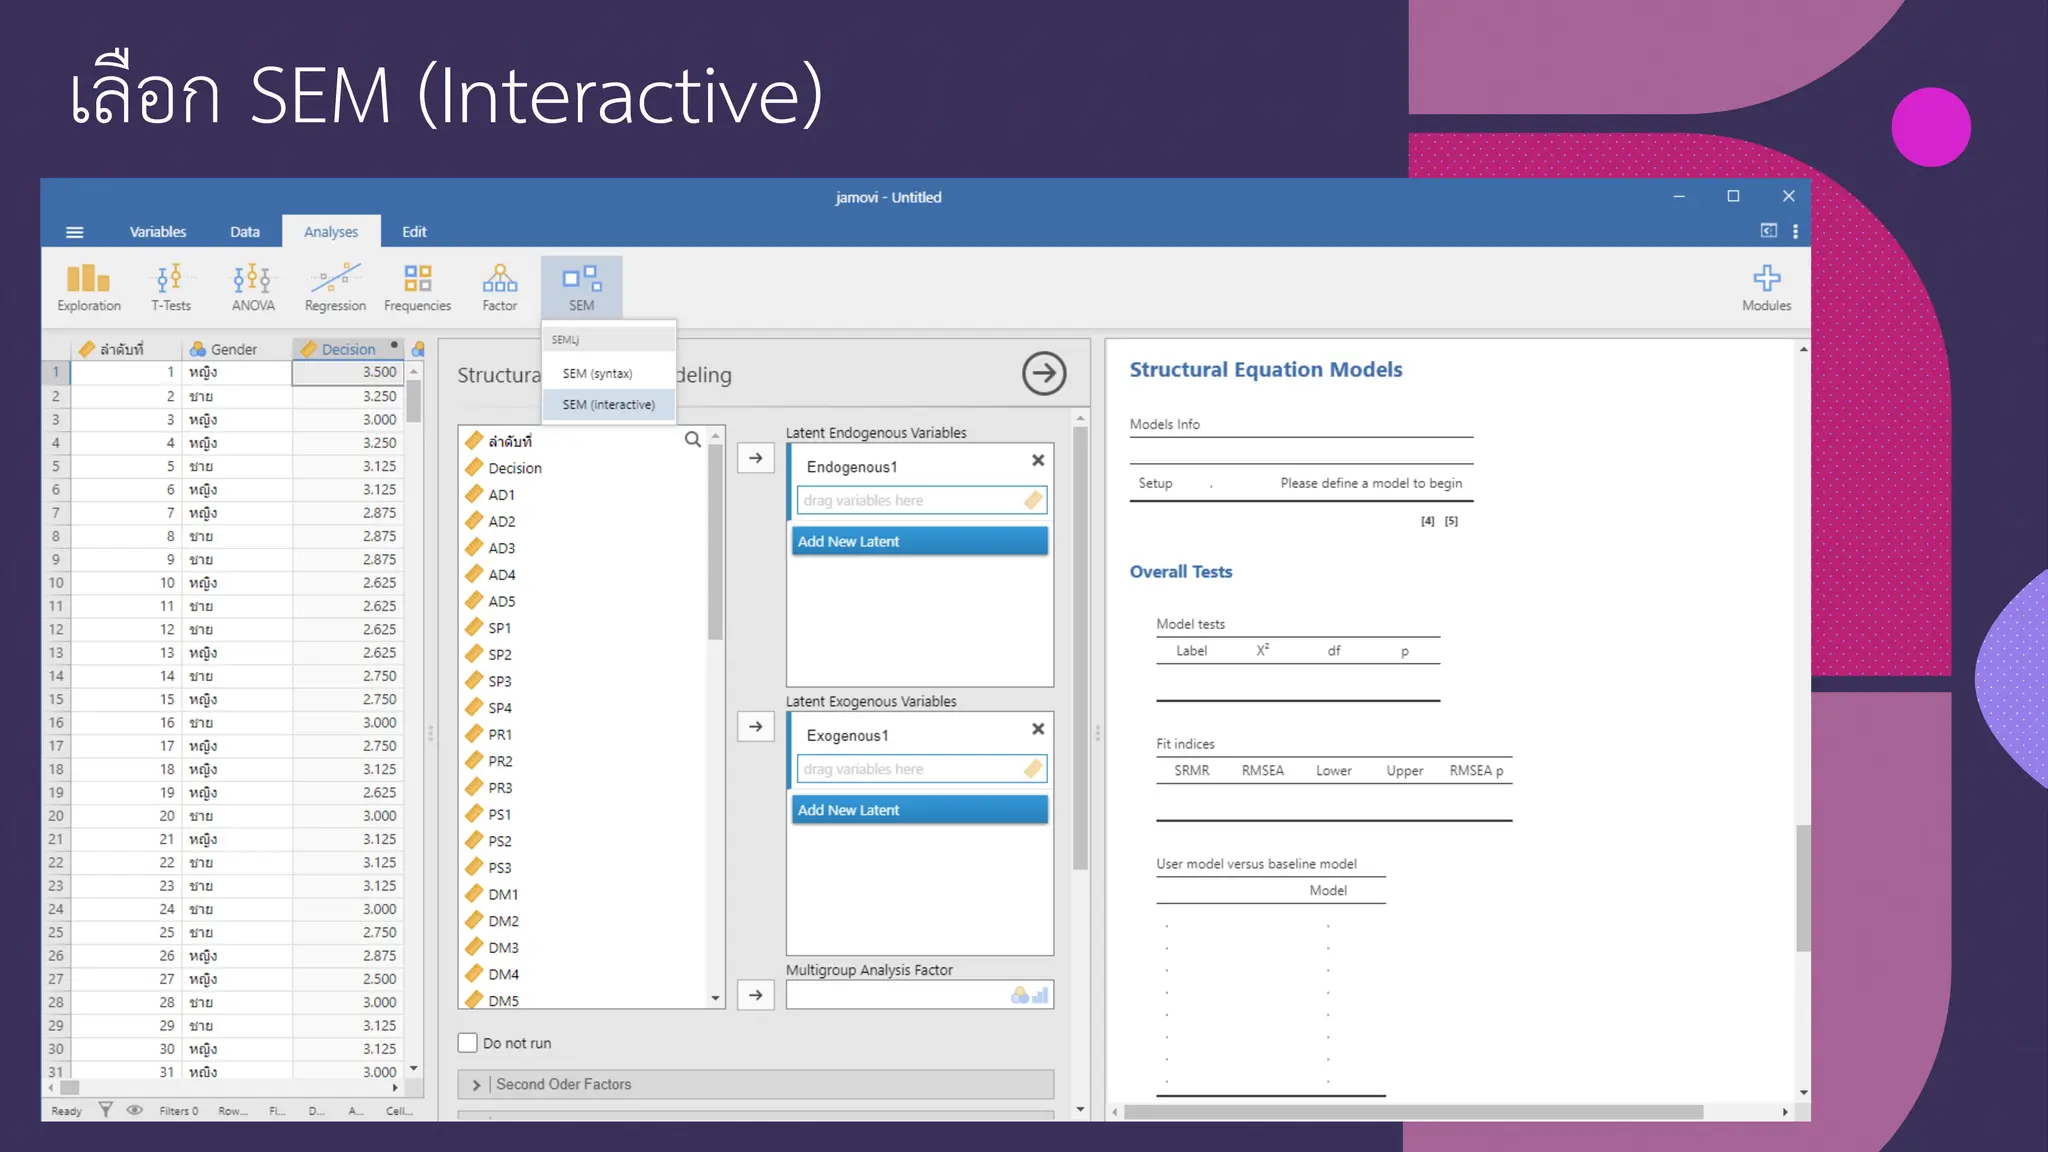This screenshot has width=2048, height=1152.
Task: Open the Factor analysis menu
Action: point(499,287)
